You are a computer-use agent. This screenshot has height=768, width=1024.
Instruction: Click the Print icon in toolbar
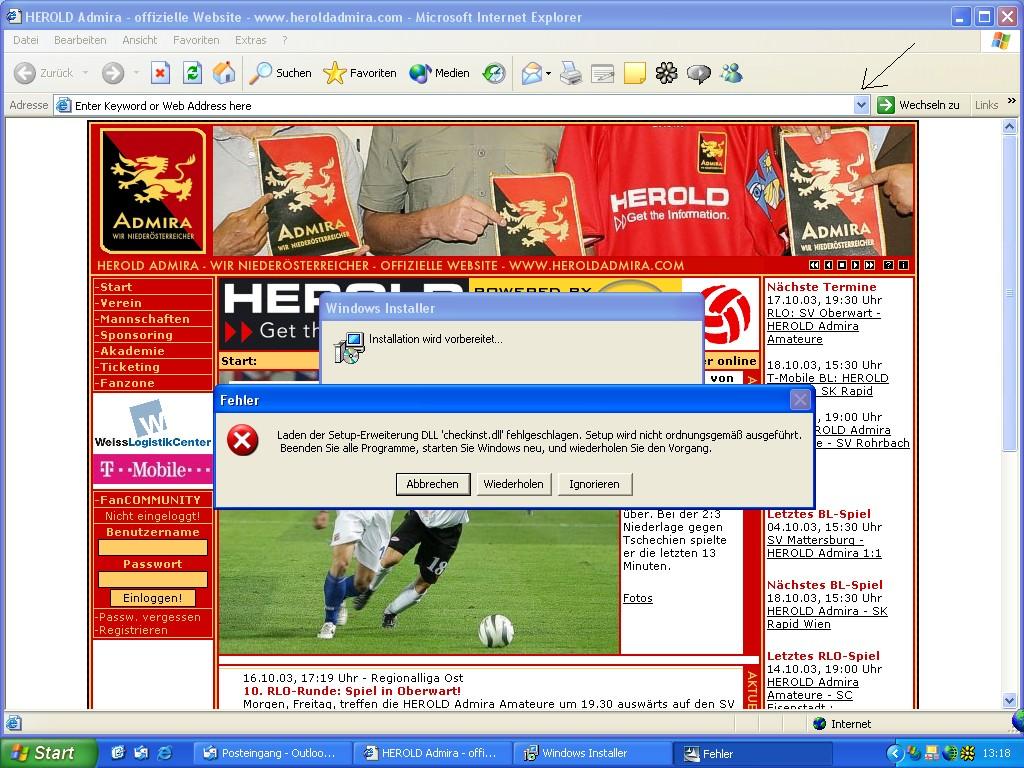[570, 73]
